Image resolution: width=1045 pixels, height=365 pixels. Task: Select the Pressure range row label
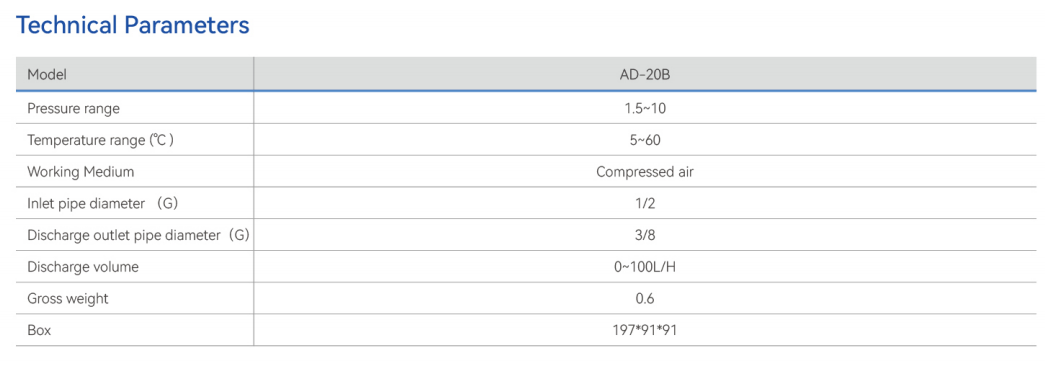coord(73,108)
